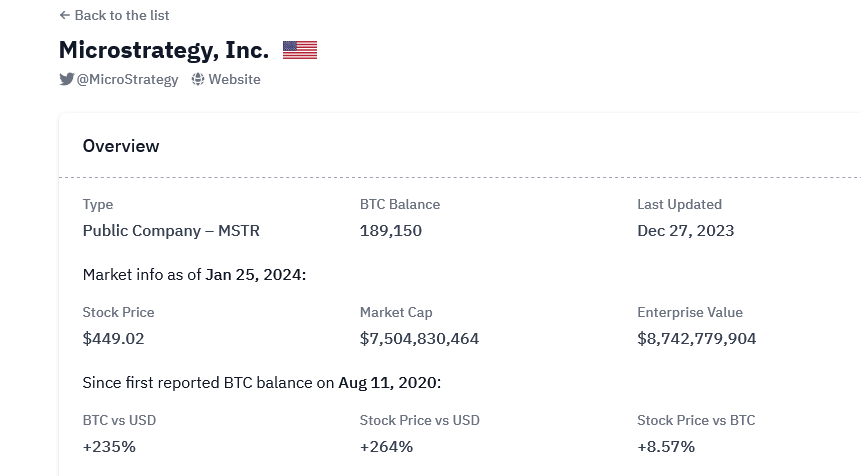Click the "Microstrategy, Inc." page heading
This screenshot has width=861, height=476.
[x=164, y=50]
